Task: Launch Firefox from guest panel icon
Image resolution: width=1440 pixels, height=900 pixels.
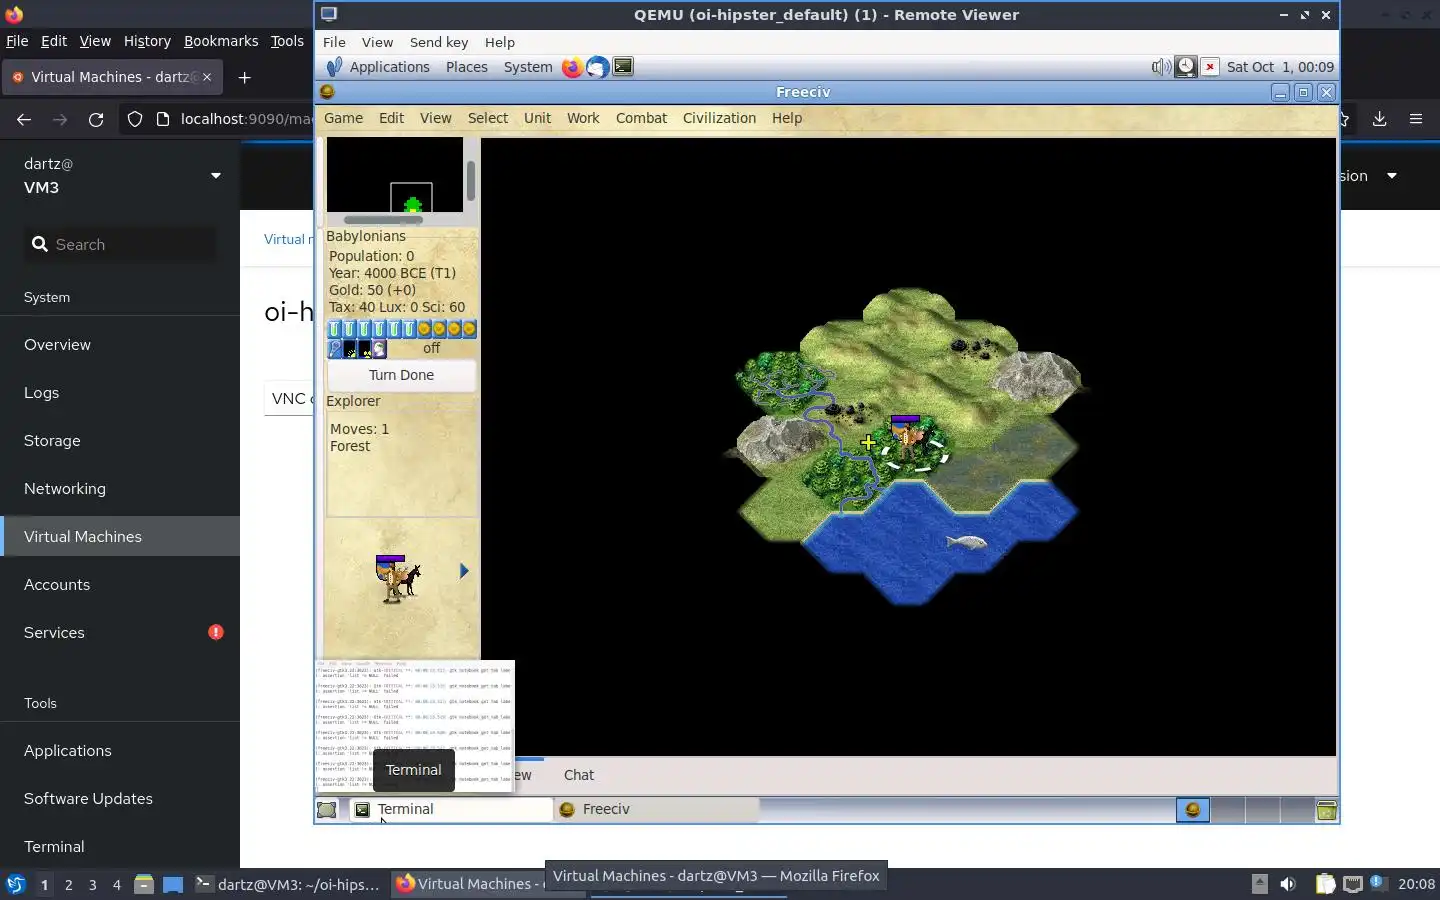Action: point(572,67)
